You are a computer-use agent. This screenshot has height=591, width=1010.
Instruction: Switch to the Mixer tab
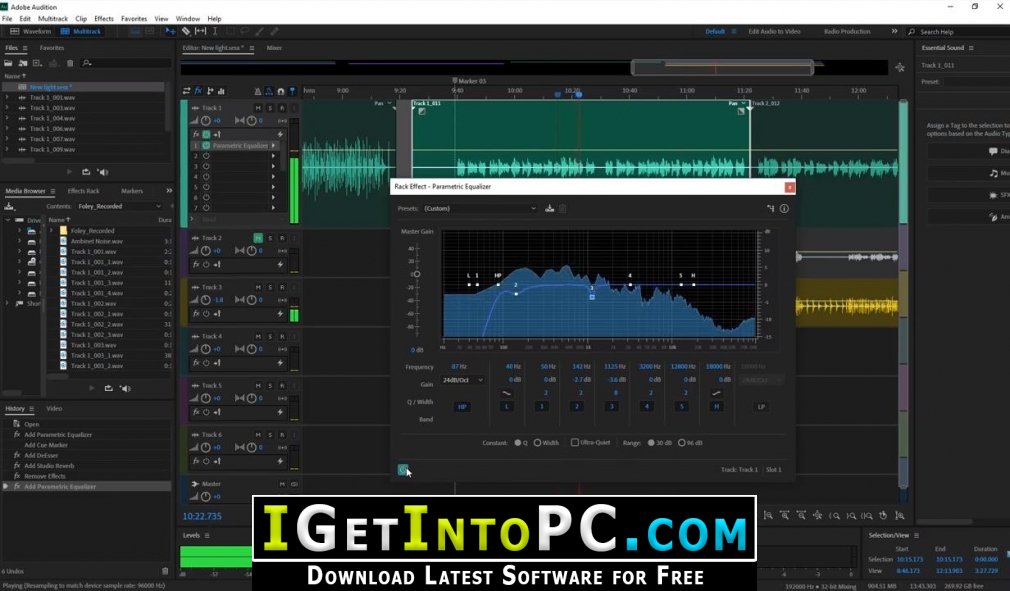pyautogui.click(x=274, y=48)
